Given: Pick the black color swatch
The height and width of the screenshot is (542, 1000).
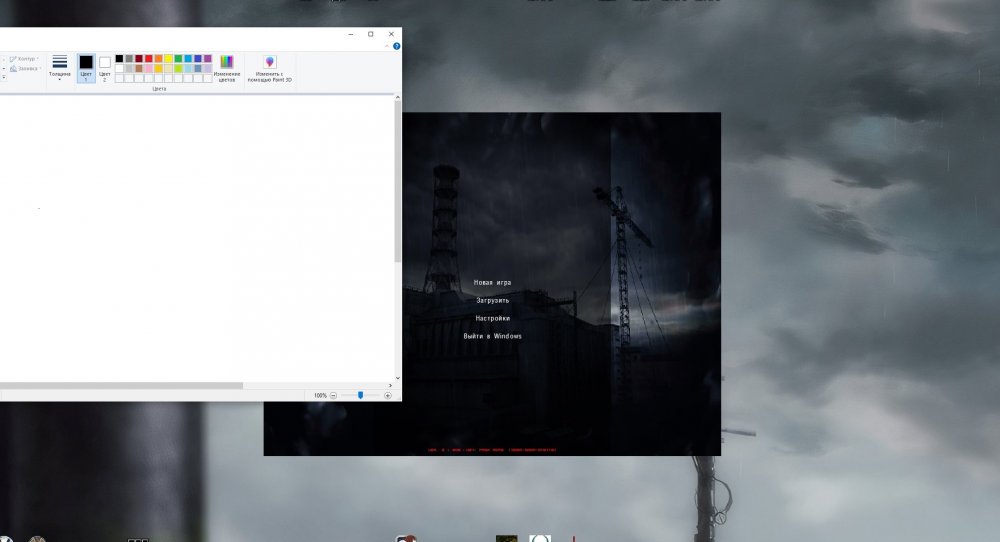Looking at the screenshot, I should coord(119,59).
